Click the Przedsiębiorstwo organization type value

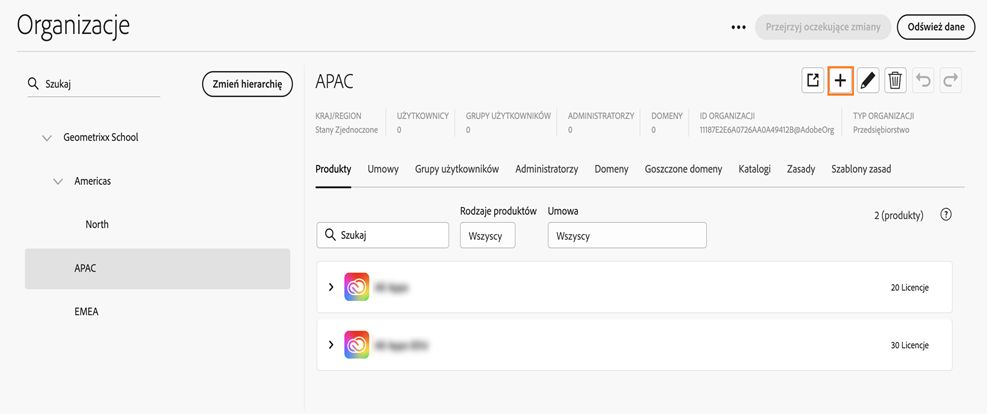[x=881, y=130]
